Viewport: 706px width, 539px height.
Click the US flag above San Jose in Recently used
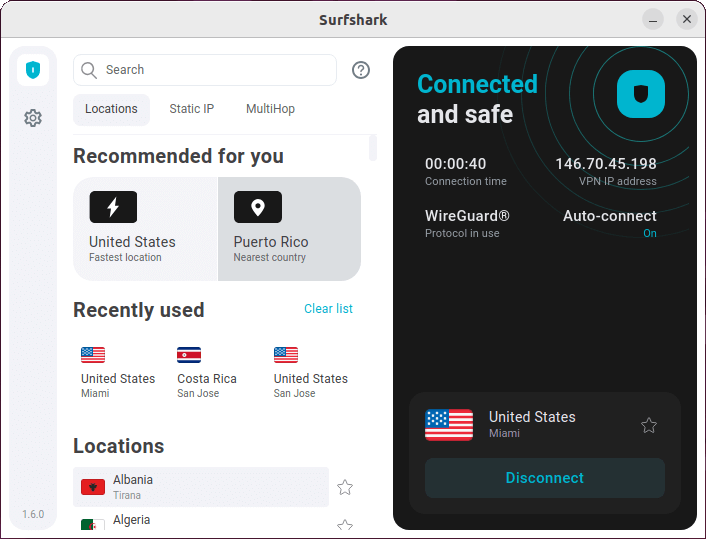coord(286,355)
